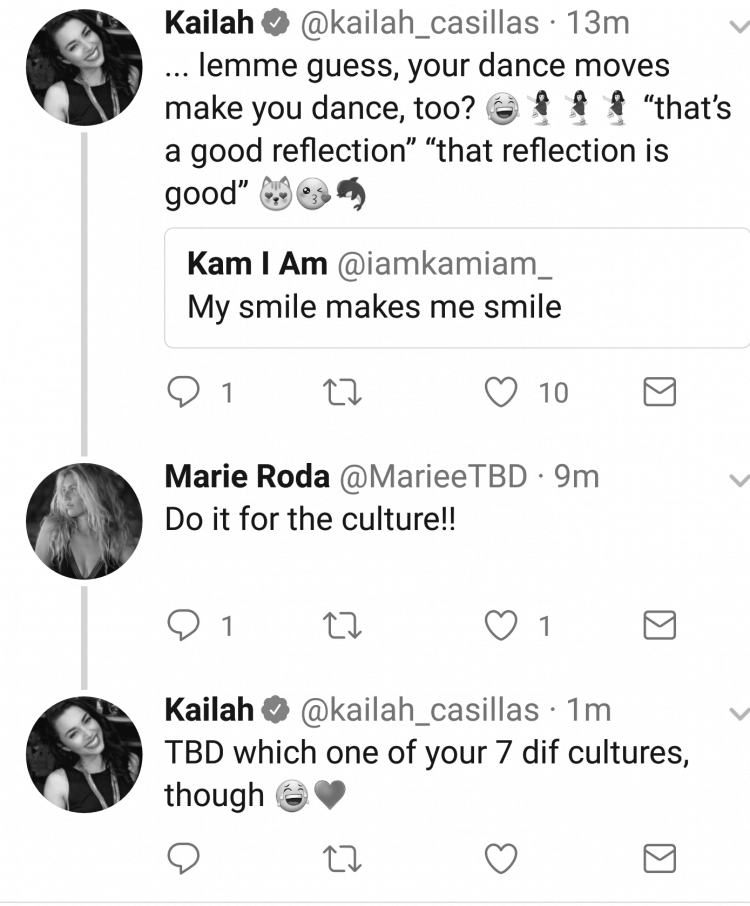Open the quoted Kam I Am tweet

pyautogui.click(x=457, y=288)
